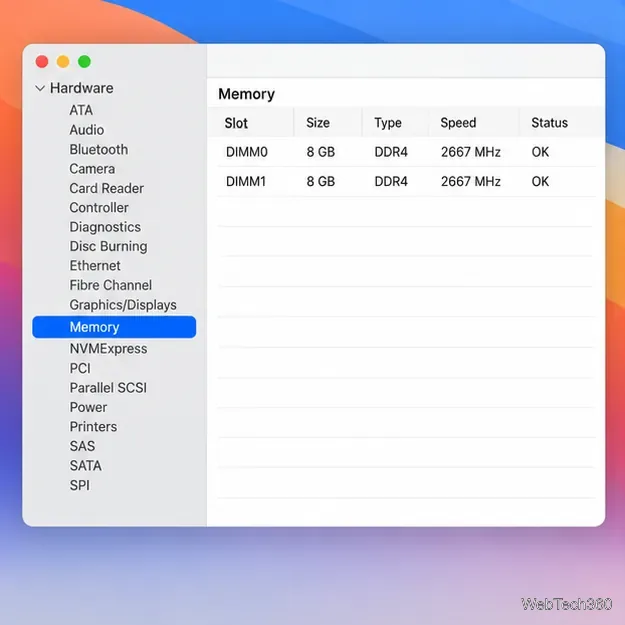Image resolution: width=625 pixels, height=625 pixels.
Task: Open SATA sidebar entry
Action: pyautogui.click(x=85, y=466)
